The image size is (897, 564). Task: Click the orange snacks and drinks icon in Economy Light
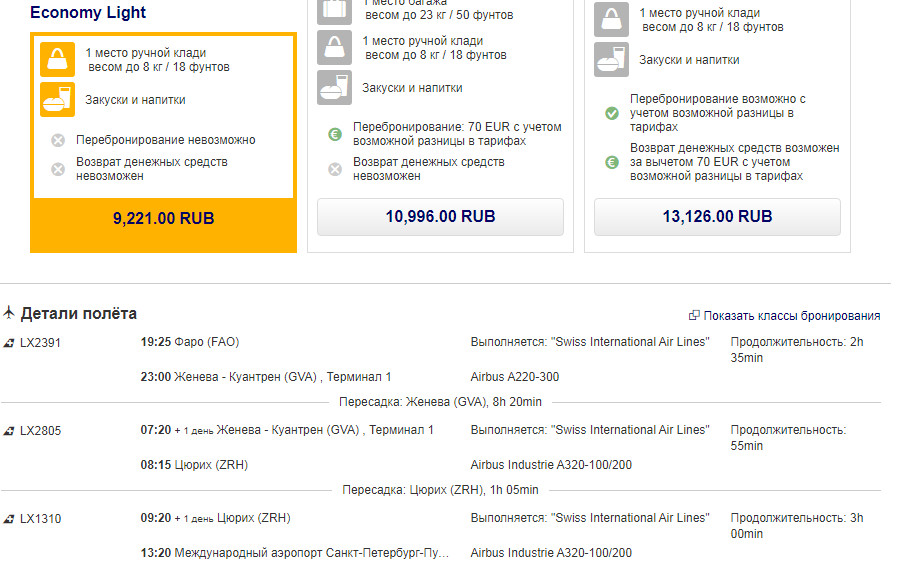(57, 100)
